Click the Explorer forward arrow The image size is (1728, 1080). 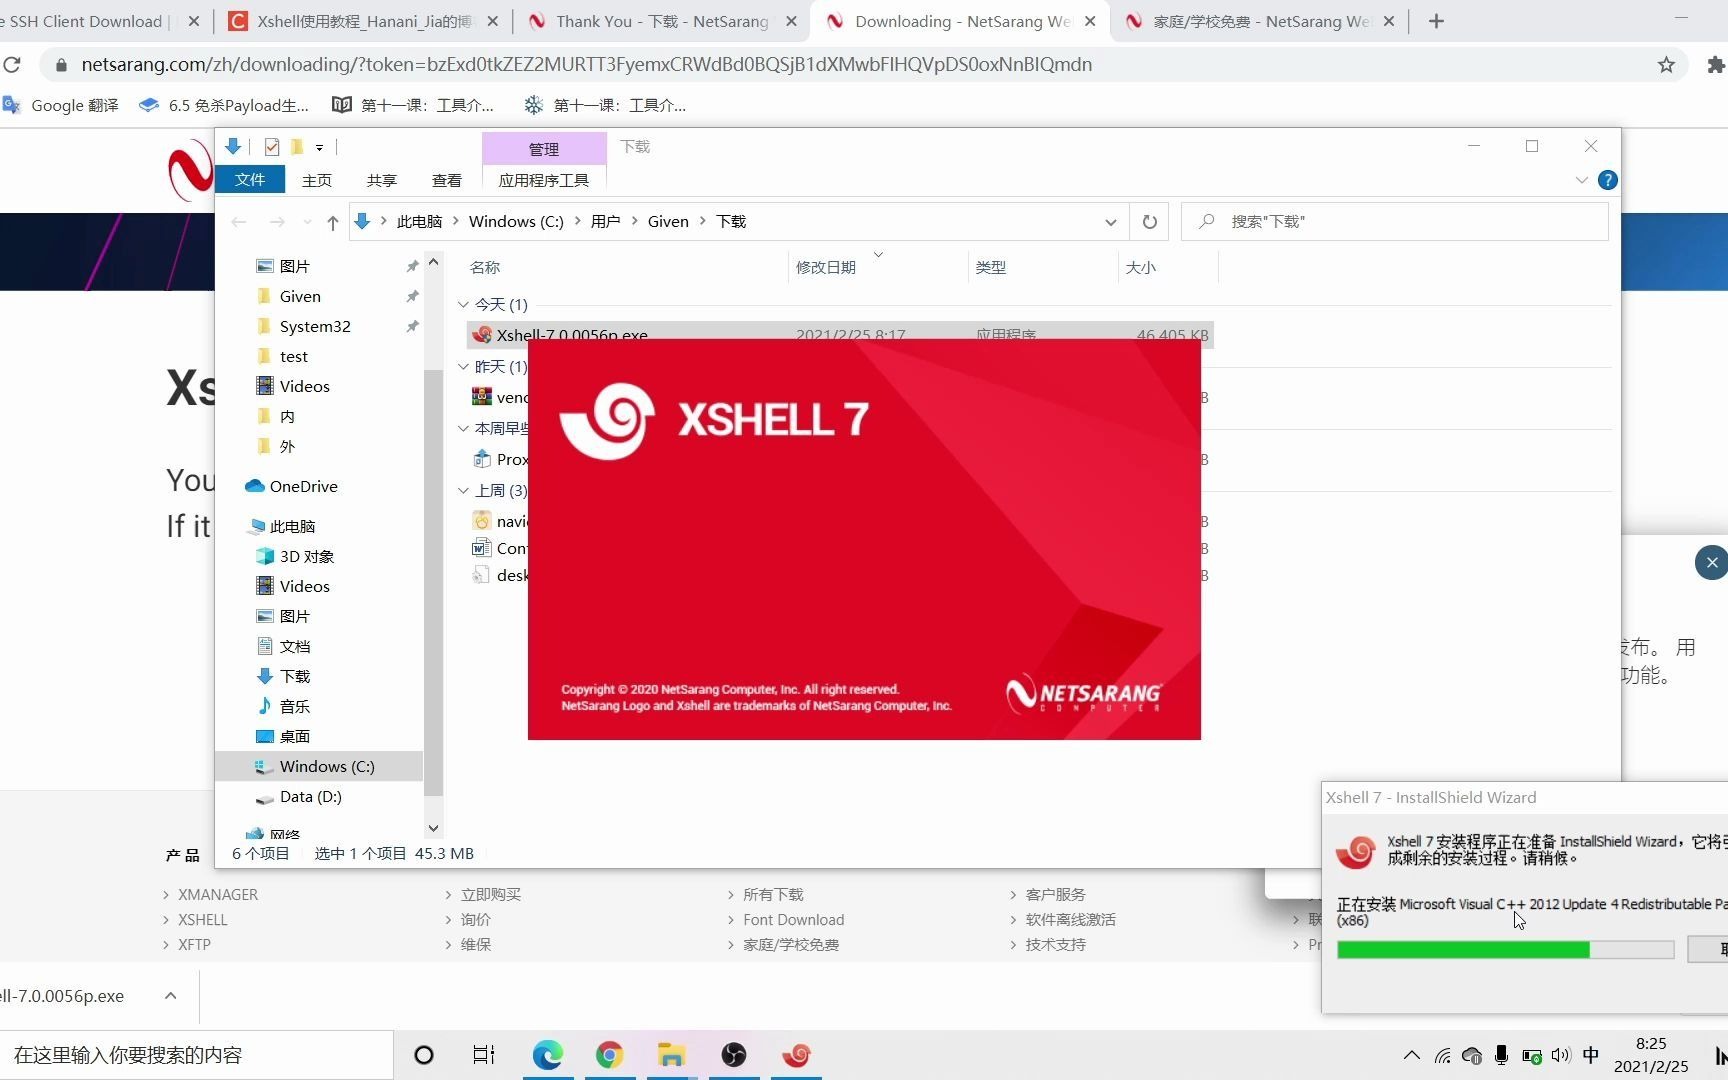277,222
